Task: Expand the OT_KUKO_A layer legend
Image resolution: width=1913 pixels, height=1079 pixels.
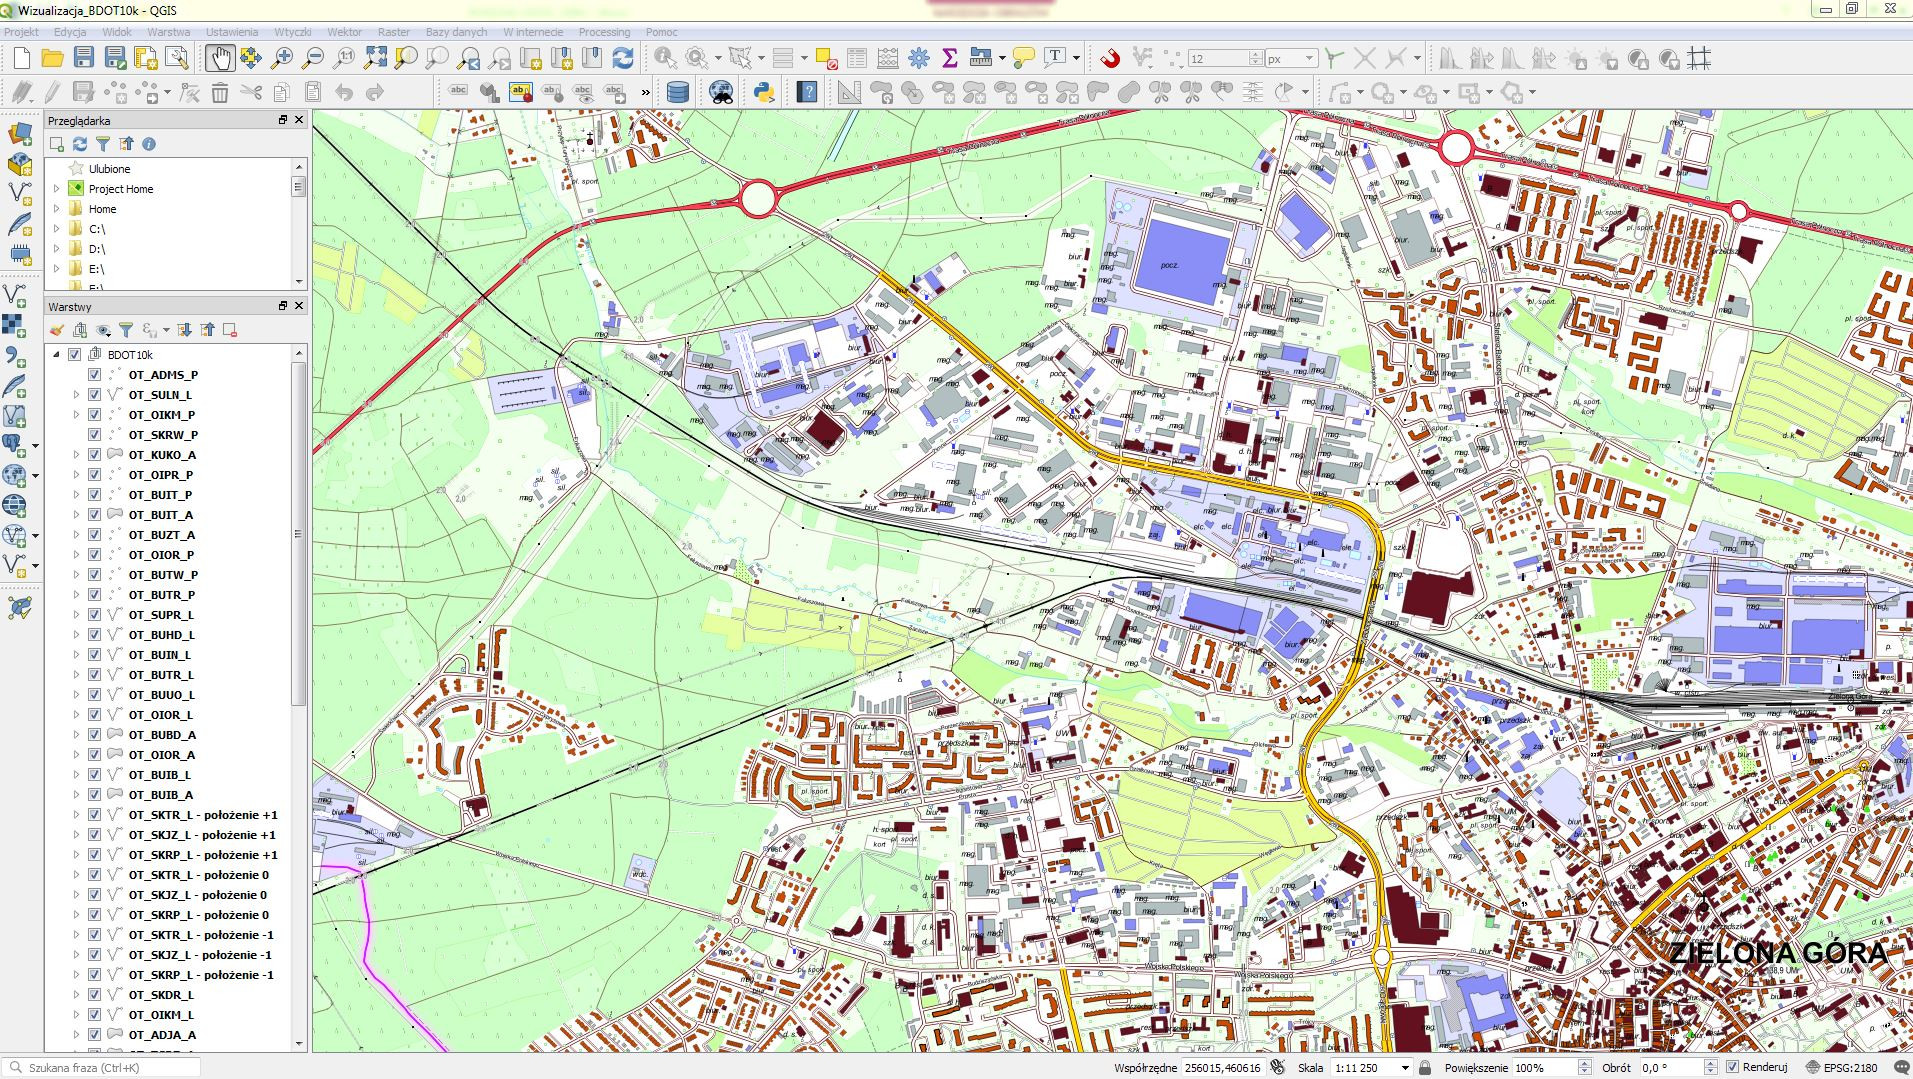Action: tap(76, 455)
